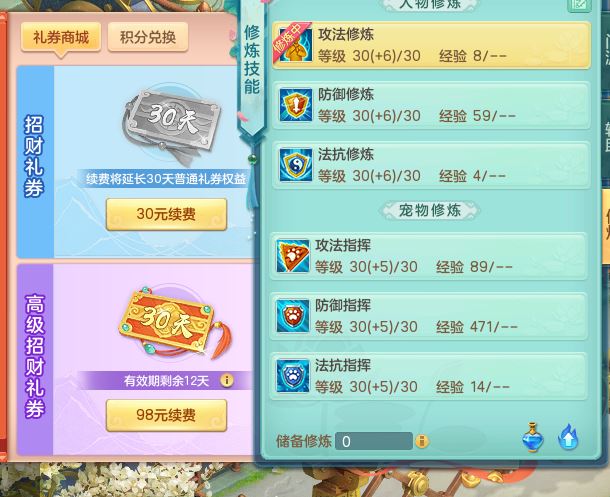Viewport: 610px width, 497px height.
Task: Select the 防御指挥 row with experience 471
Action: [x=428, y=317]
